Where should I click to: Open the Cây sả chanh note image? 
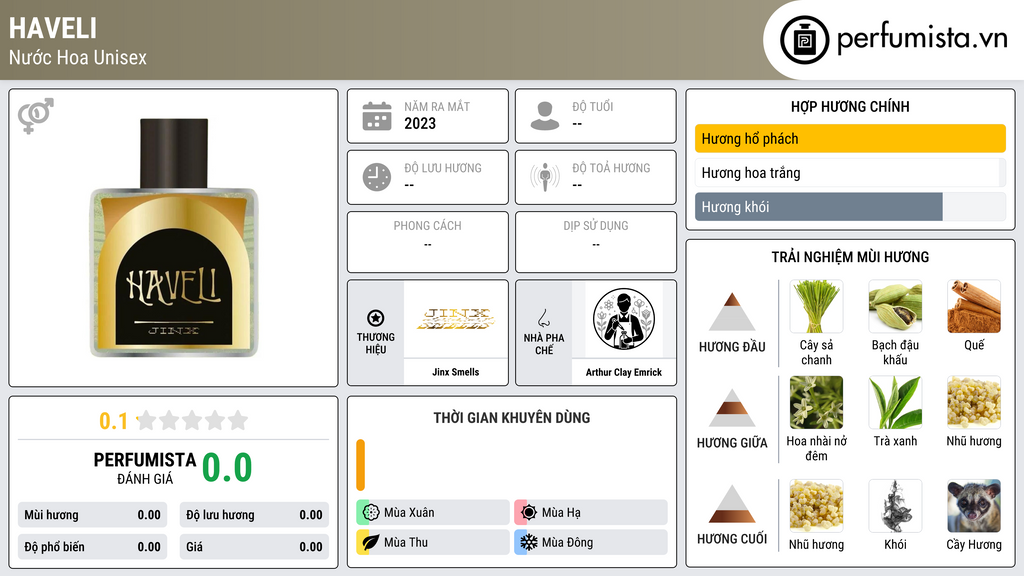tap(816, 306)
